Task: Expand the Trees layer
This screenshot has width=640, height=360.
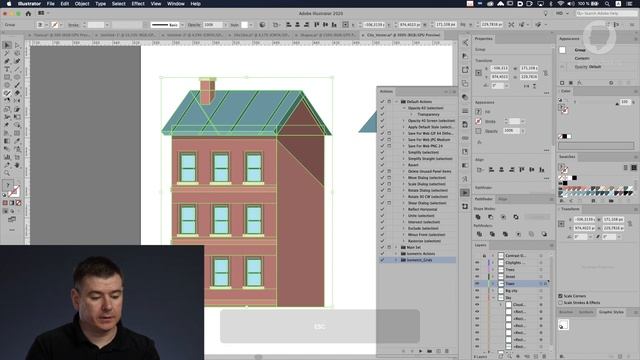Action: 493,269
